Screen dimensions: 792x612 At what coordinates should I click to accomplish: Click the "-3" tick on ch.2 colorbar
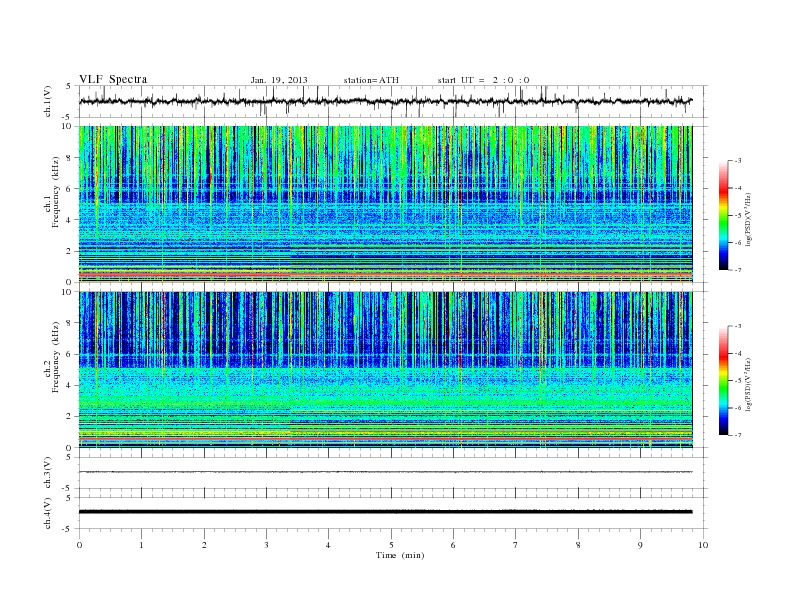point(738,326)
